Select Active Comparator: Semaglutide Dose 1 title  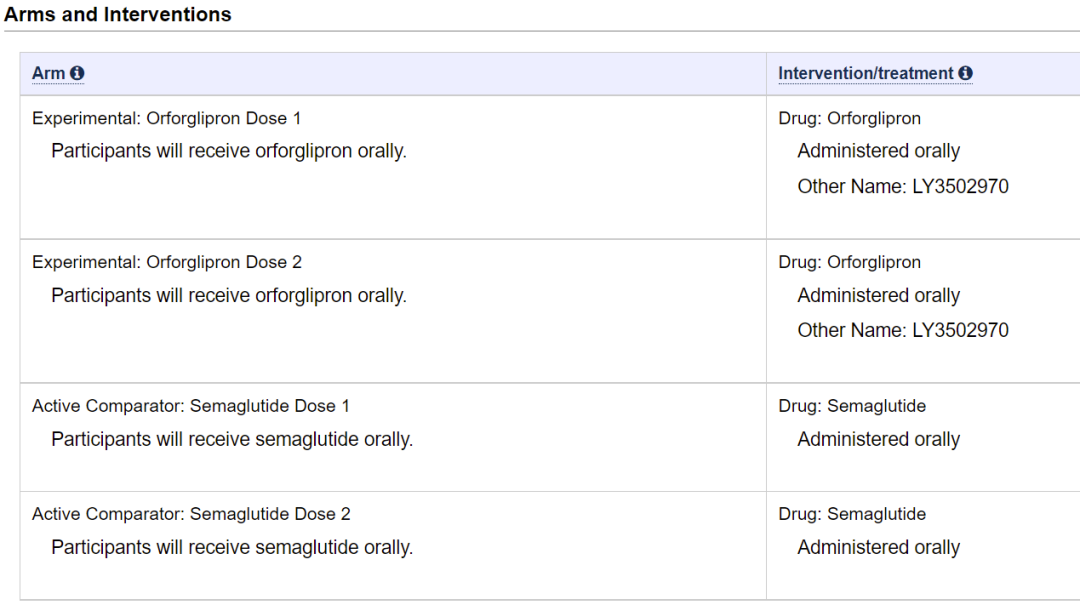191,407
